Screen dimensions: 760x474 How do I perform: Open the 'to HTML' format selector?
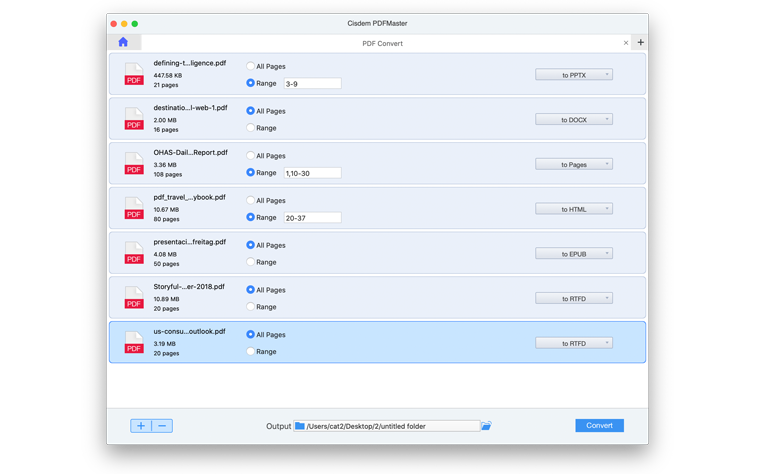coord(574,209)
